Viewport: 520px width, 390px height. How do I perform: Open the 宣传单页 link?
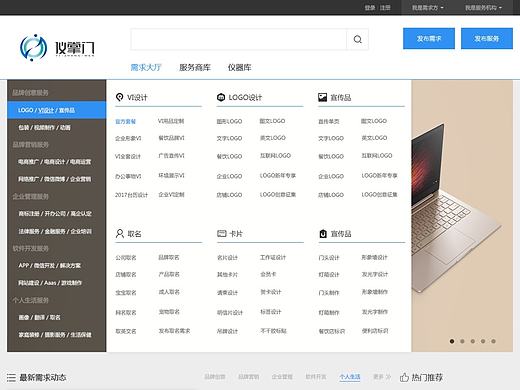pyautogui.click(x=329, y=122)
